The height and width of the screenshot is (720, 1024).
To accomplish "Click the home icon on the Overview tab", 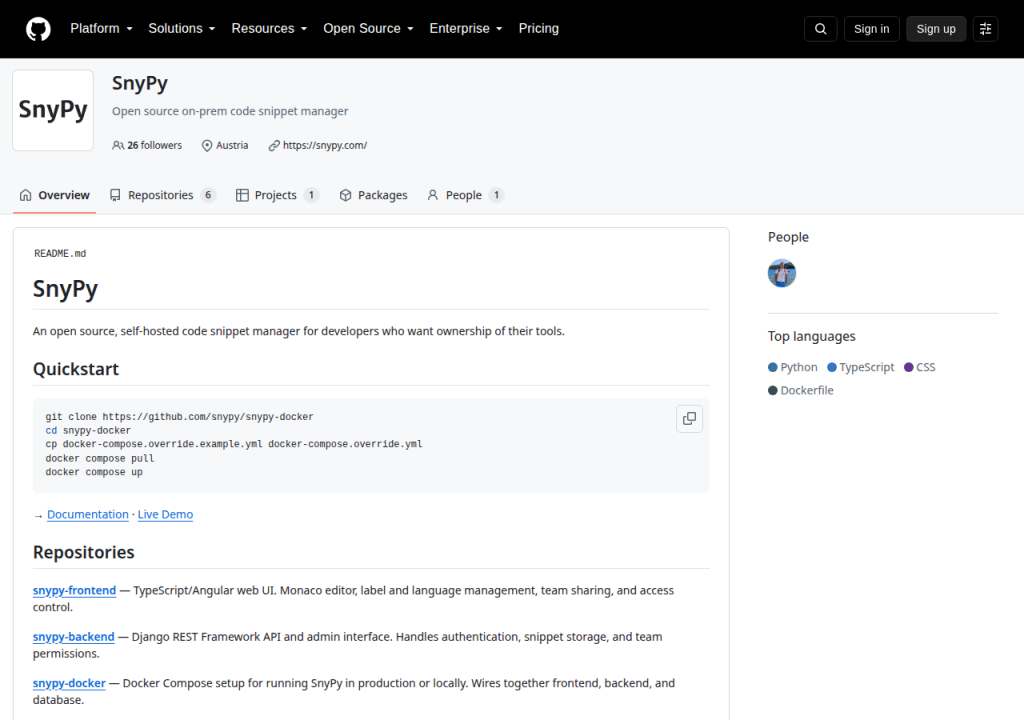I will pos(25,195).
